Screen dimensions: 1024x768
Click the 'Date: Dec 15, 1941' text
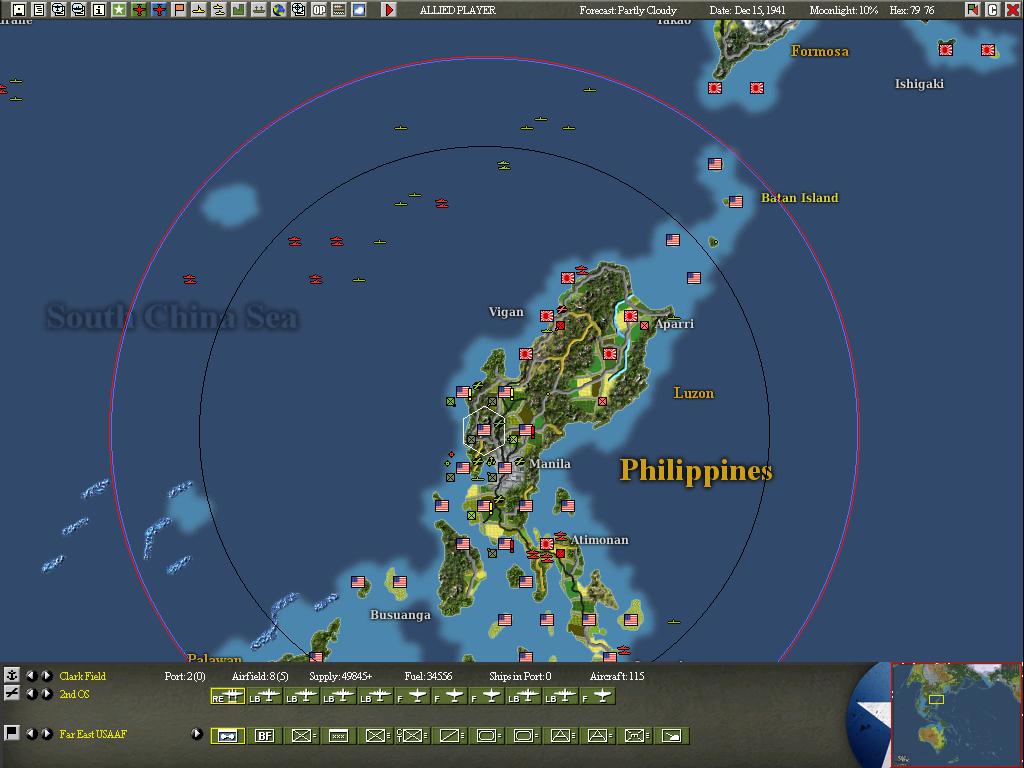[x=748, y=10]
